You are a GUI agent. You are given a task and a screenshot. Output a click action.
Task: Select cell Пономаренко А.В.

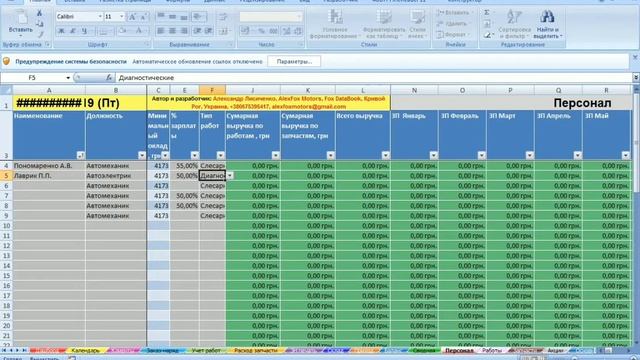click(49, 166)
